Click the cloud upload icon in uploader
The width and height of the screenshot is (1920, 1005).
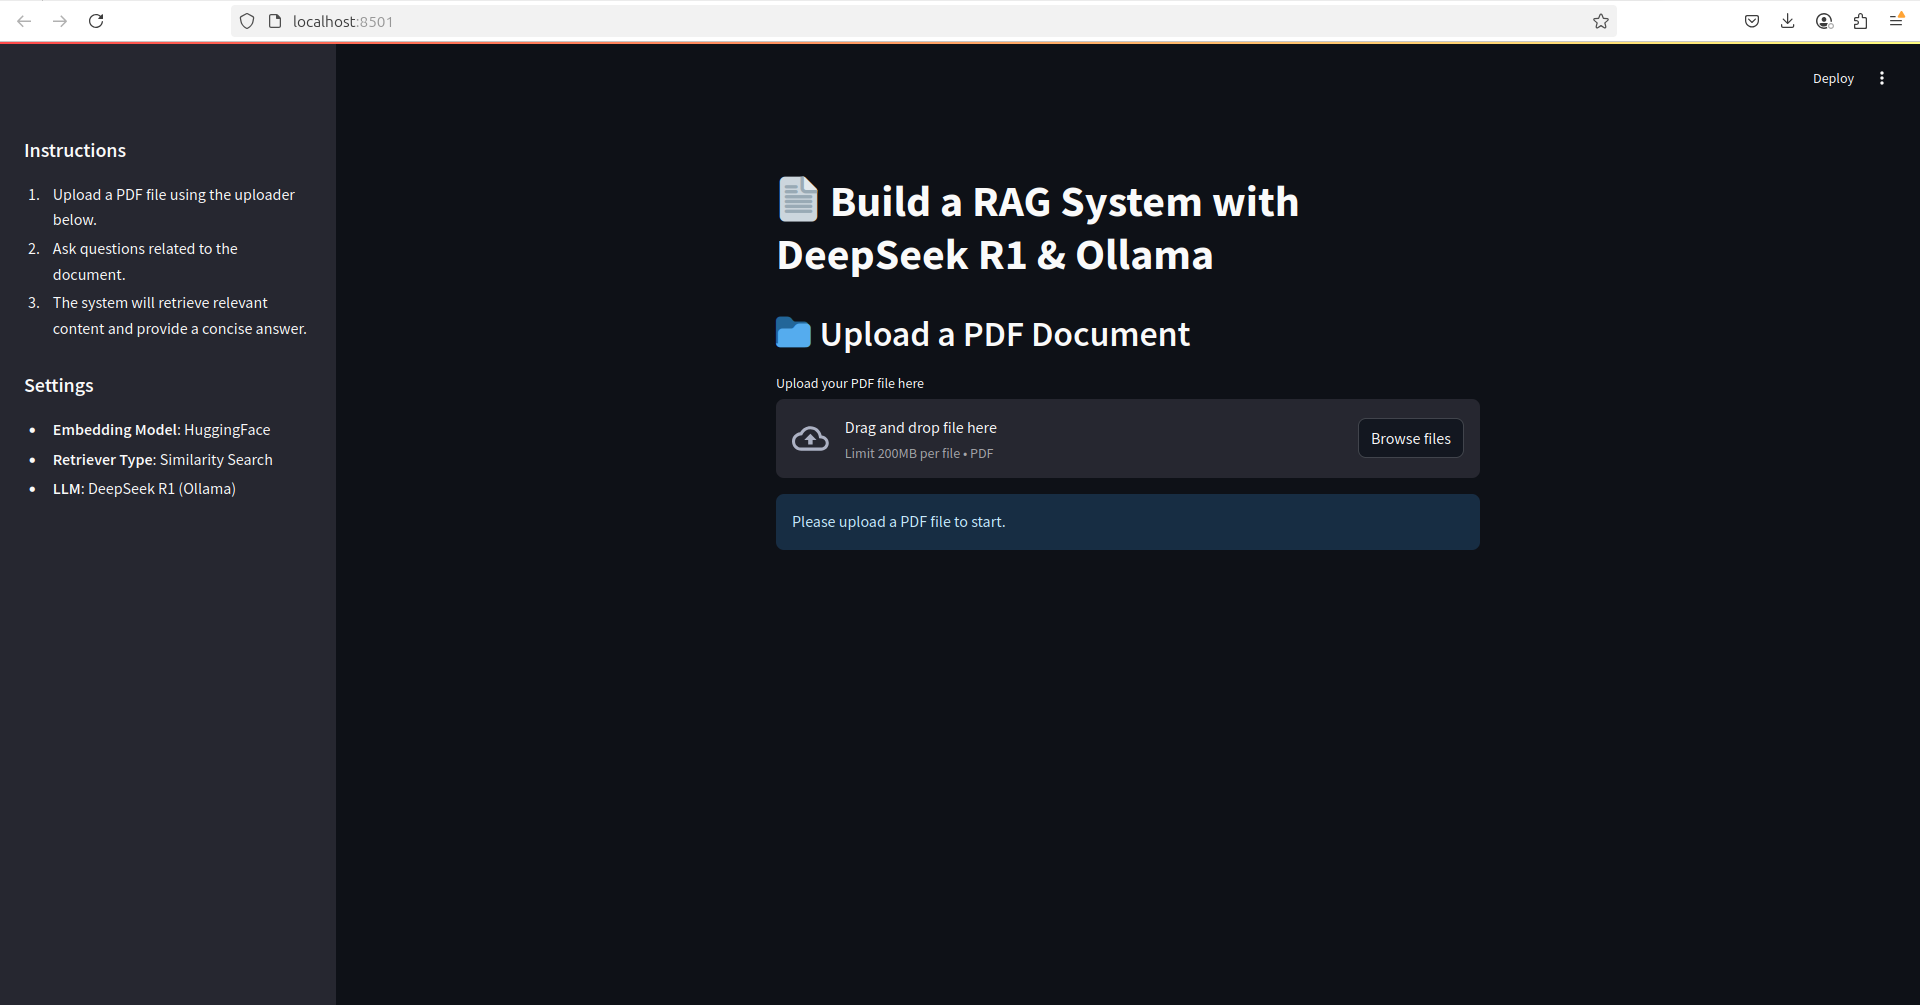[x=810, y=439]
